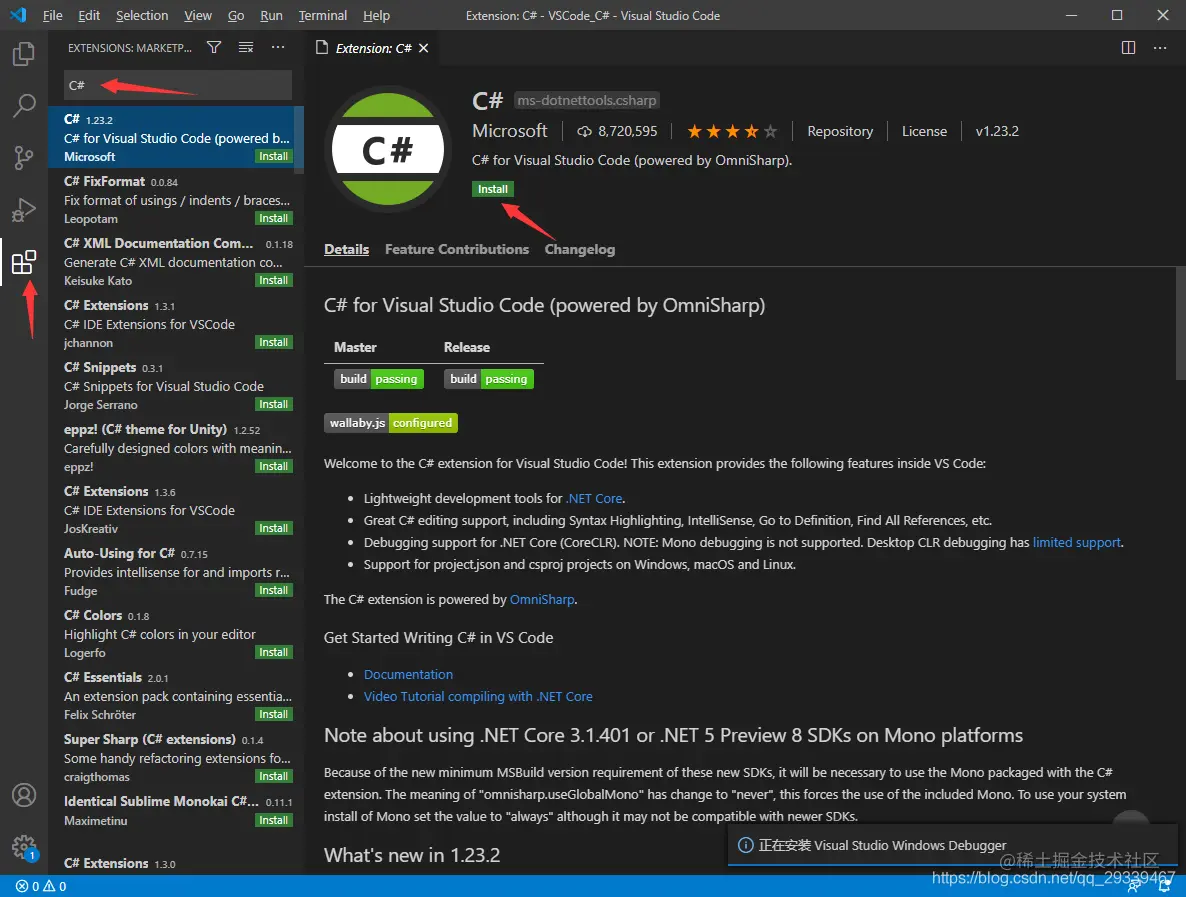Open the Documentation link
The image size is (1186, 897).
(x=408, y=674)
